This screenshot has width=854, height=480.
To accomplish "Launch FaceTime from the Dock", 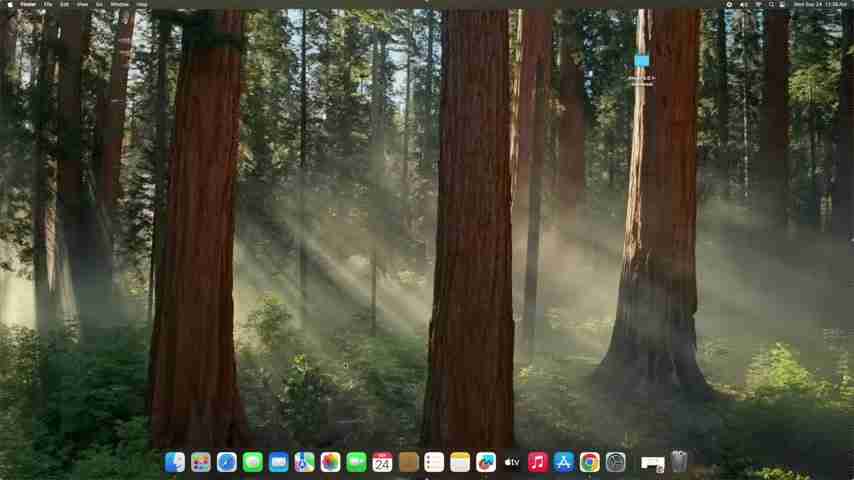I will pos(356,462).
